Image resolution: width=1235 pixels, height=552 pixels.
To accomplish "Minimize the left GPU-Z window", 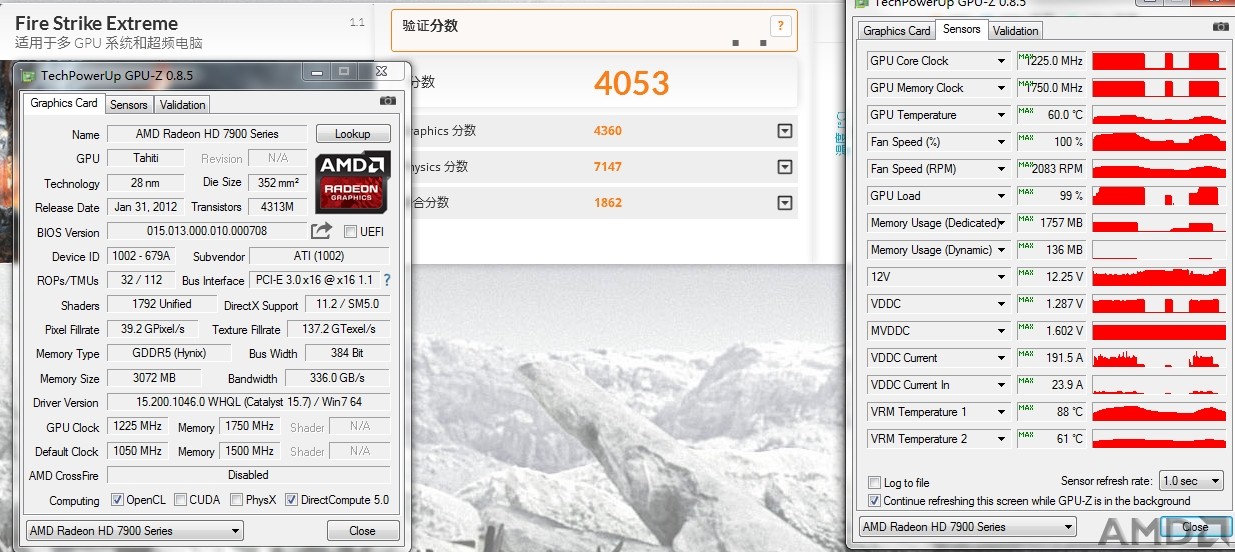I will click(x=318, y=72).
